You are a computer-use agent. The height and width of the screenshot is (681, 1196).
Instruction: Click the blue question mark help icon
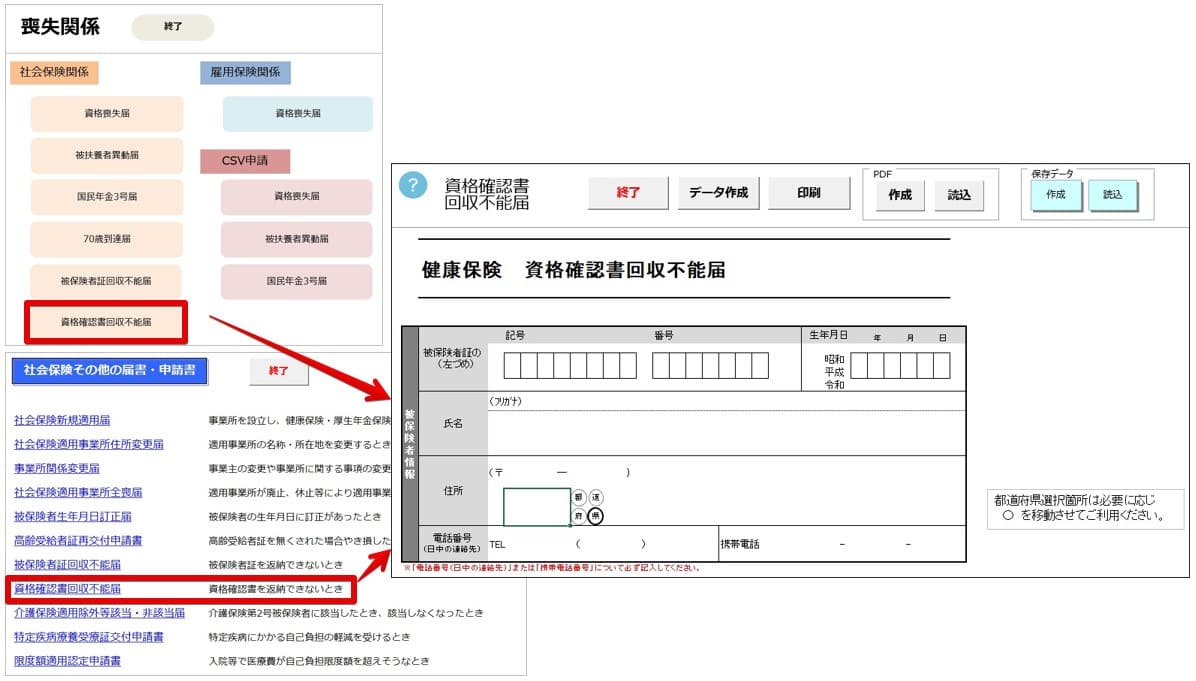pos(413,185)
